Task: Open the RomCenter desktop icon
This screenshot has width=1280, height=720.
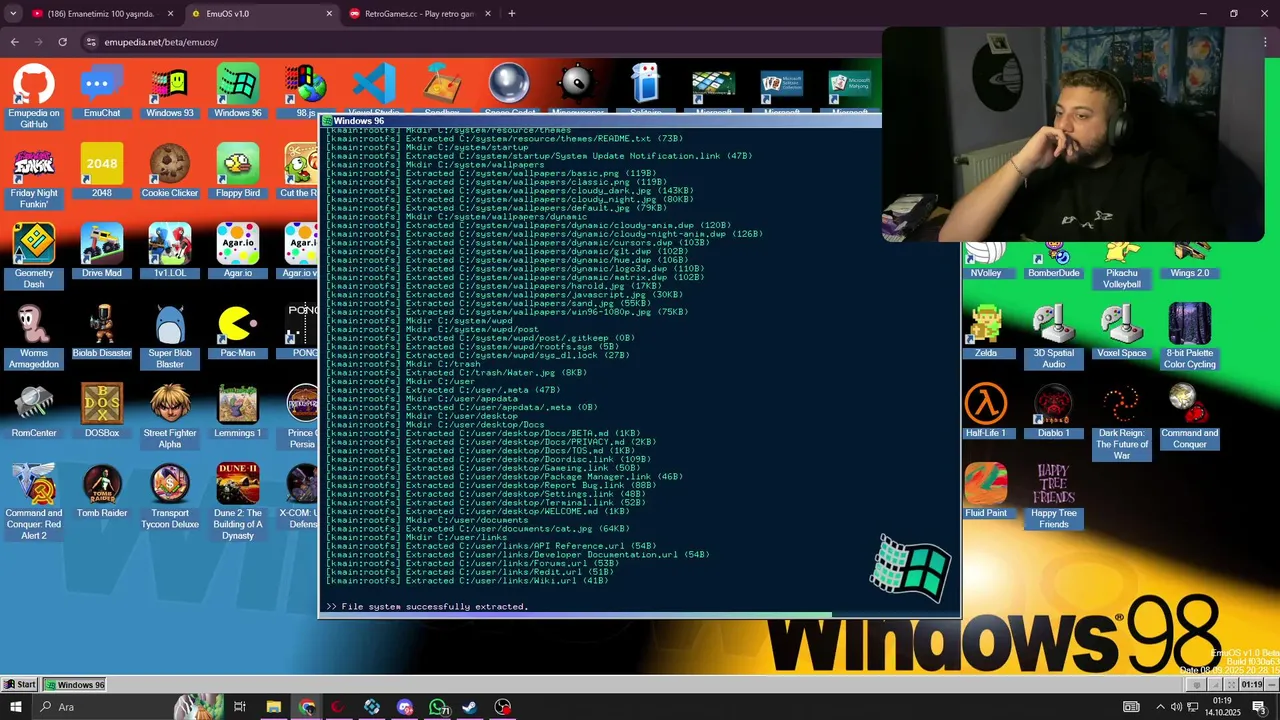Action: tap(34, 411)
